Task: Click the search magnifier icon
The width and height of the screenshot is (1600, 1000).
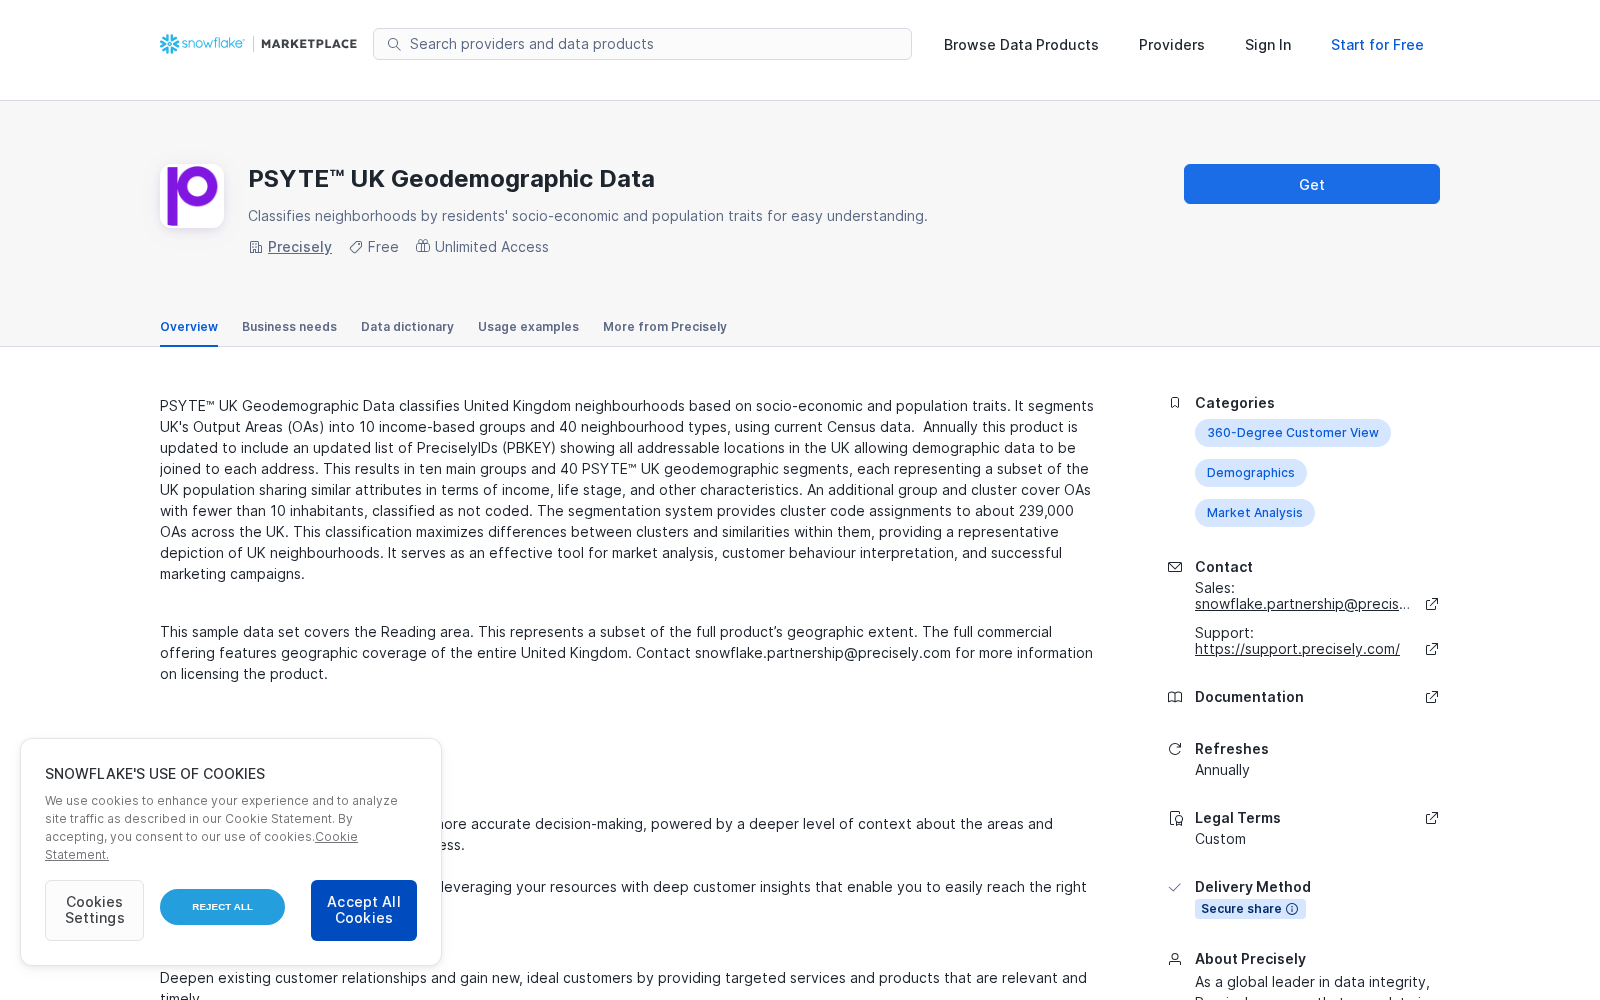Action: tap(394, 44)
